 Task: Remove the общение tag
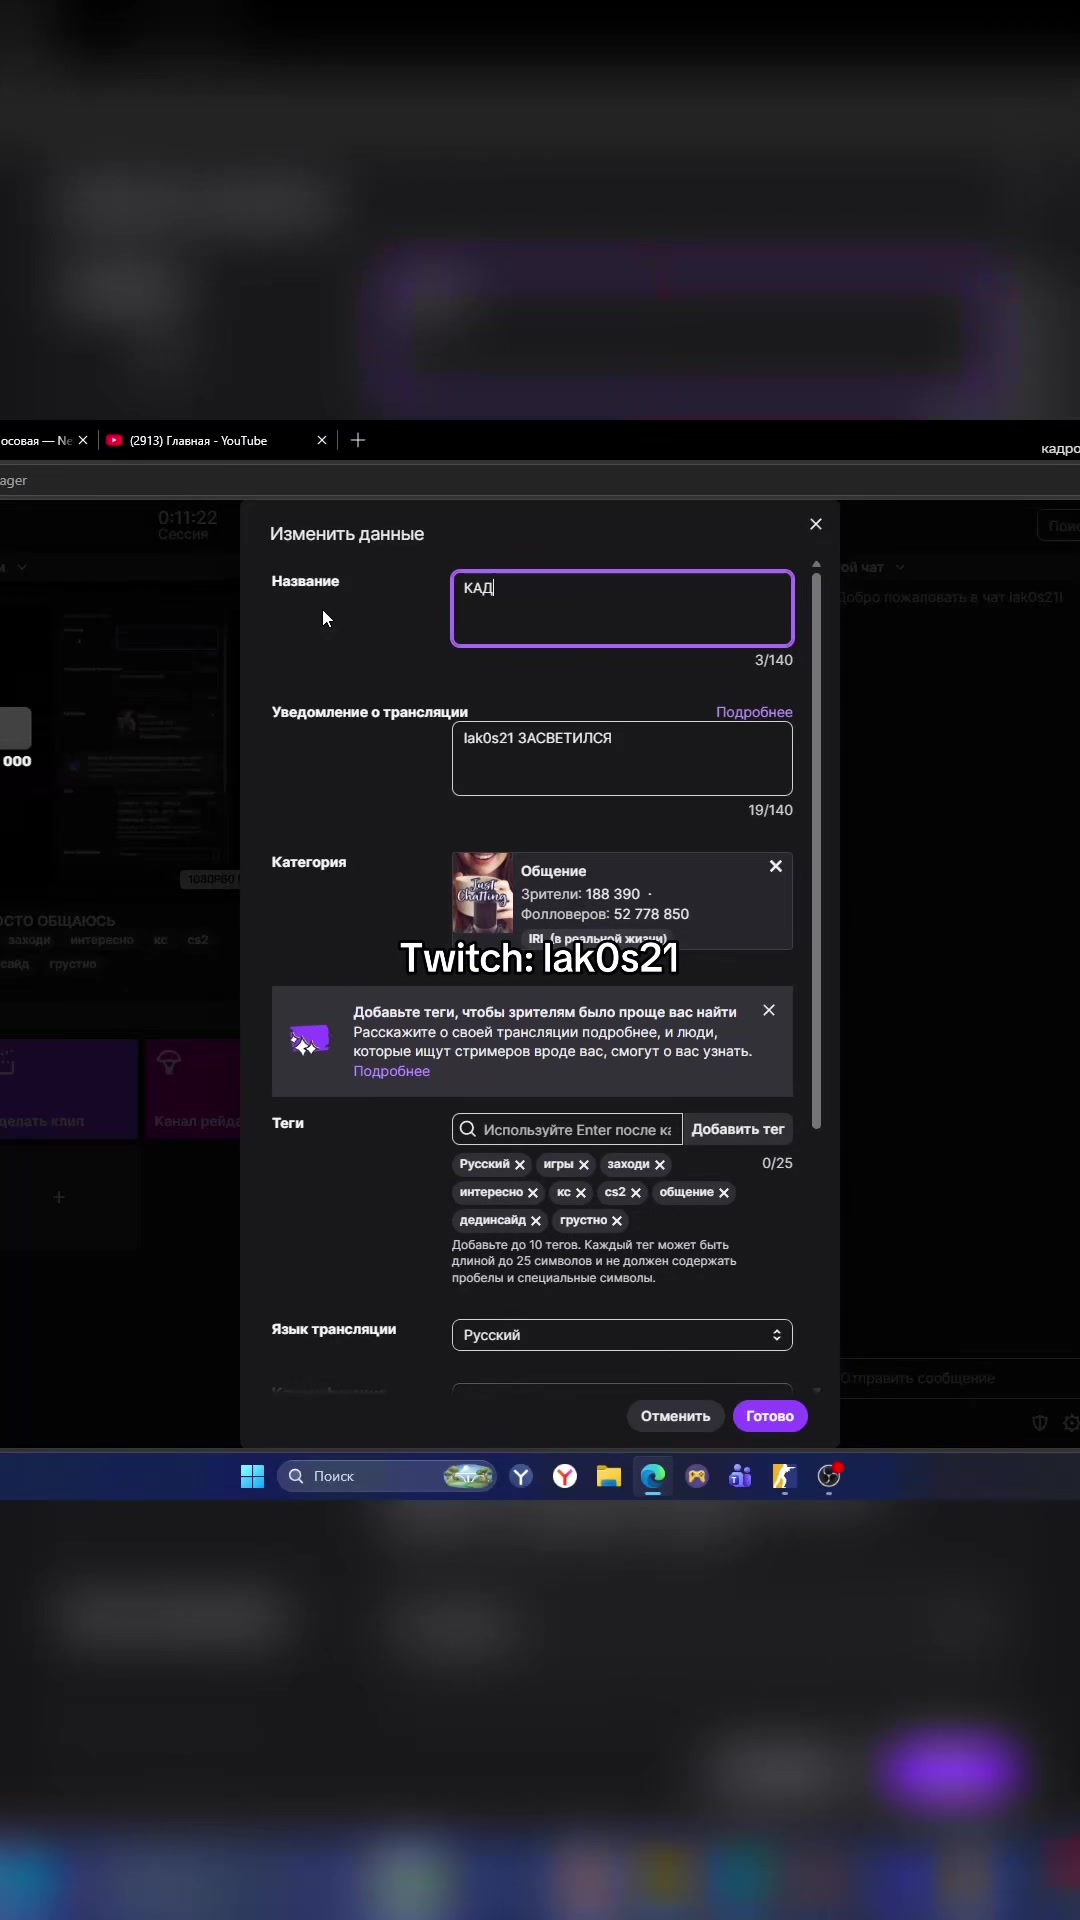(724, 1193)
